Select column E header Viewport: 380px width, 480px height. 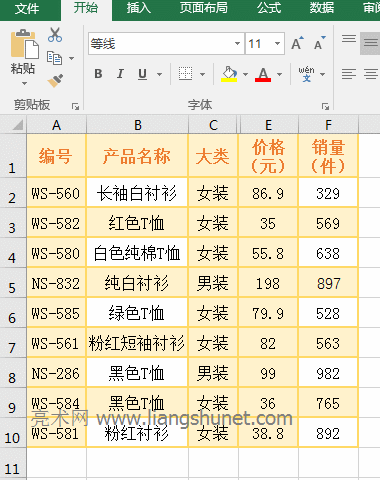click(x=268, y=125)
